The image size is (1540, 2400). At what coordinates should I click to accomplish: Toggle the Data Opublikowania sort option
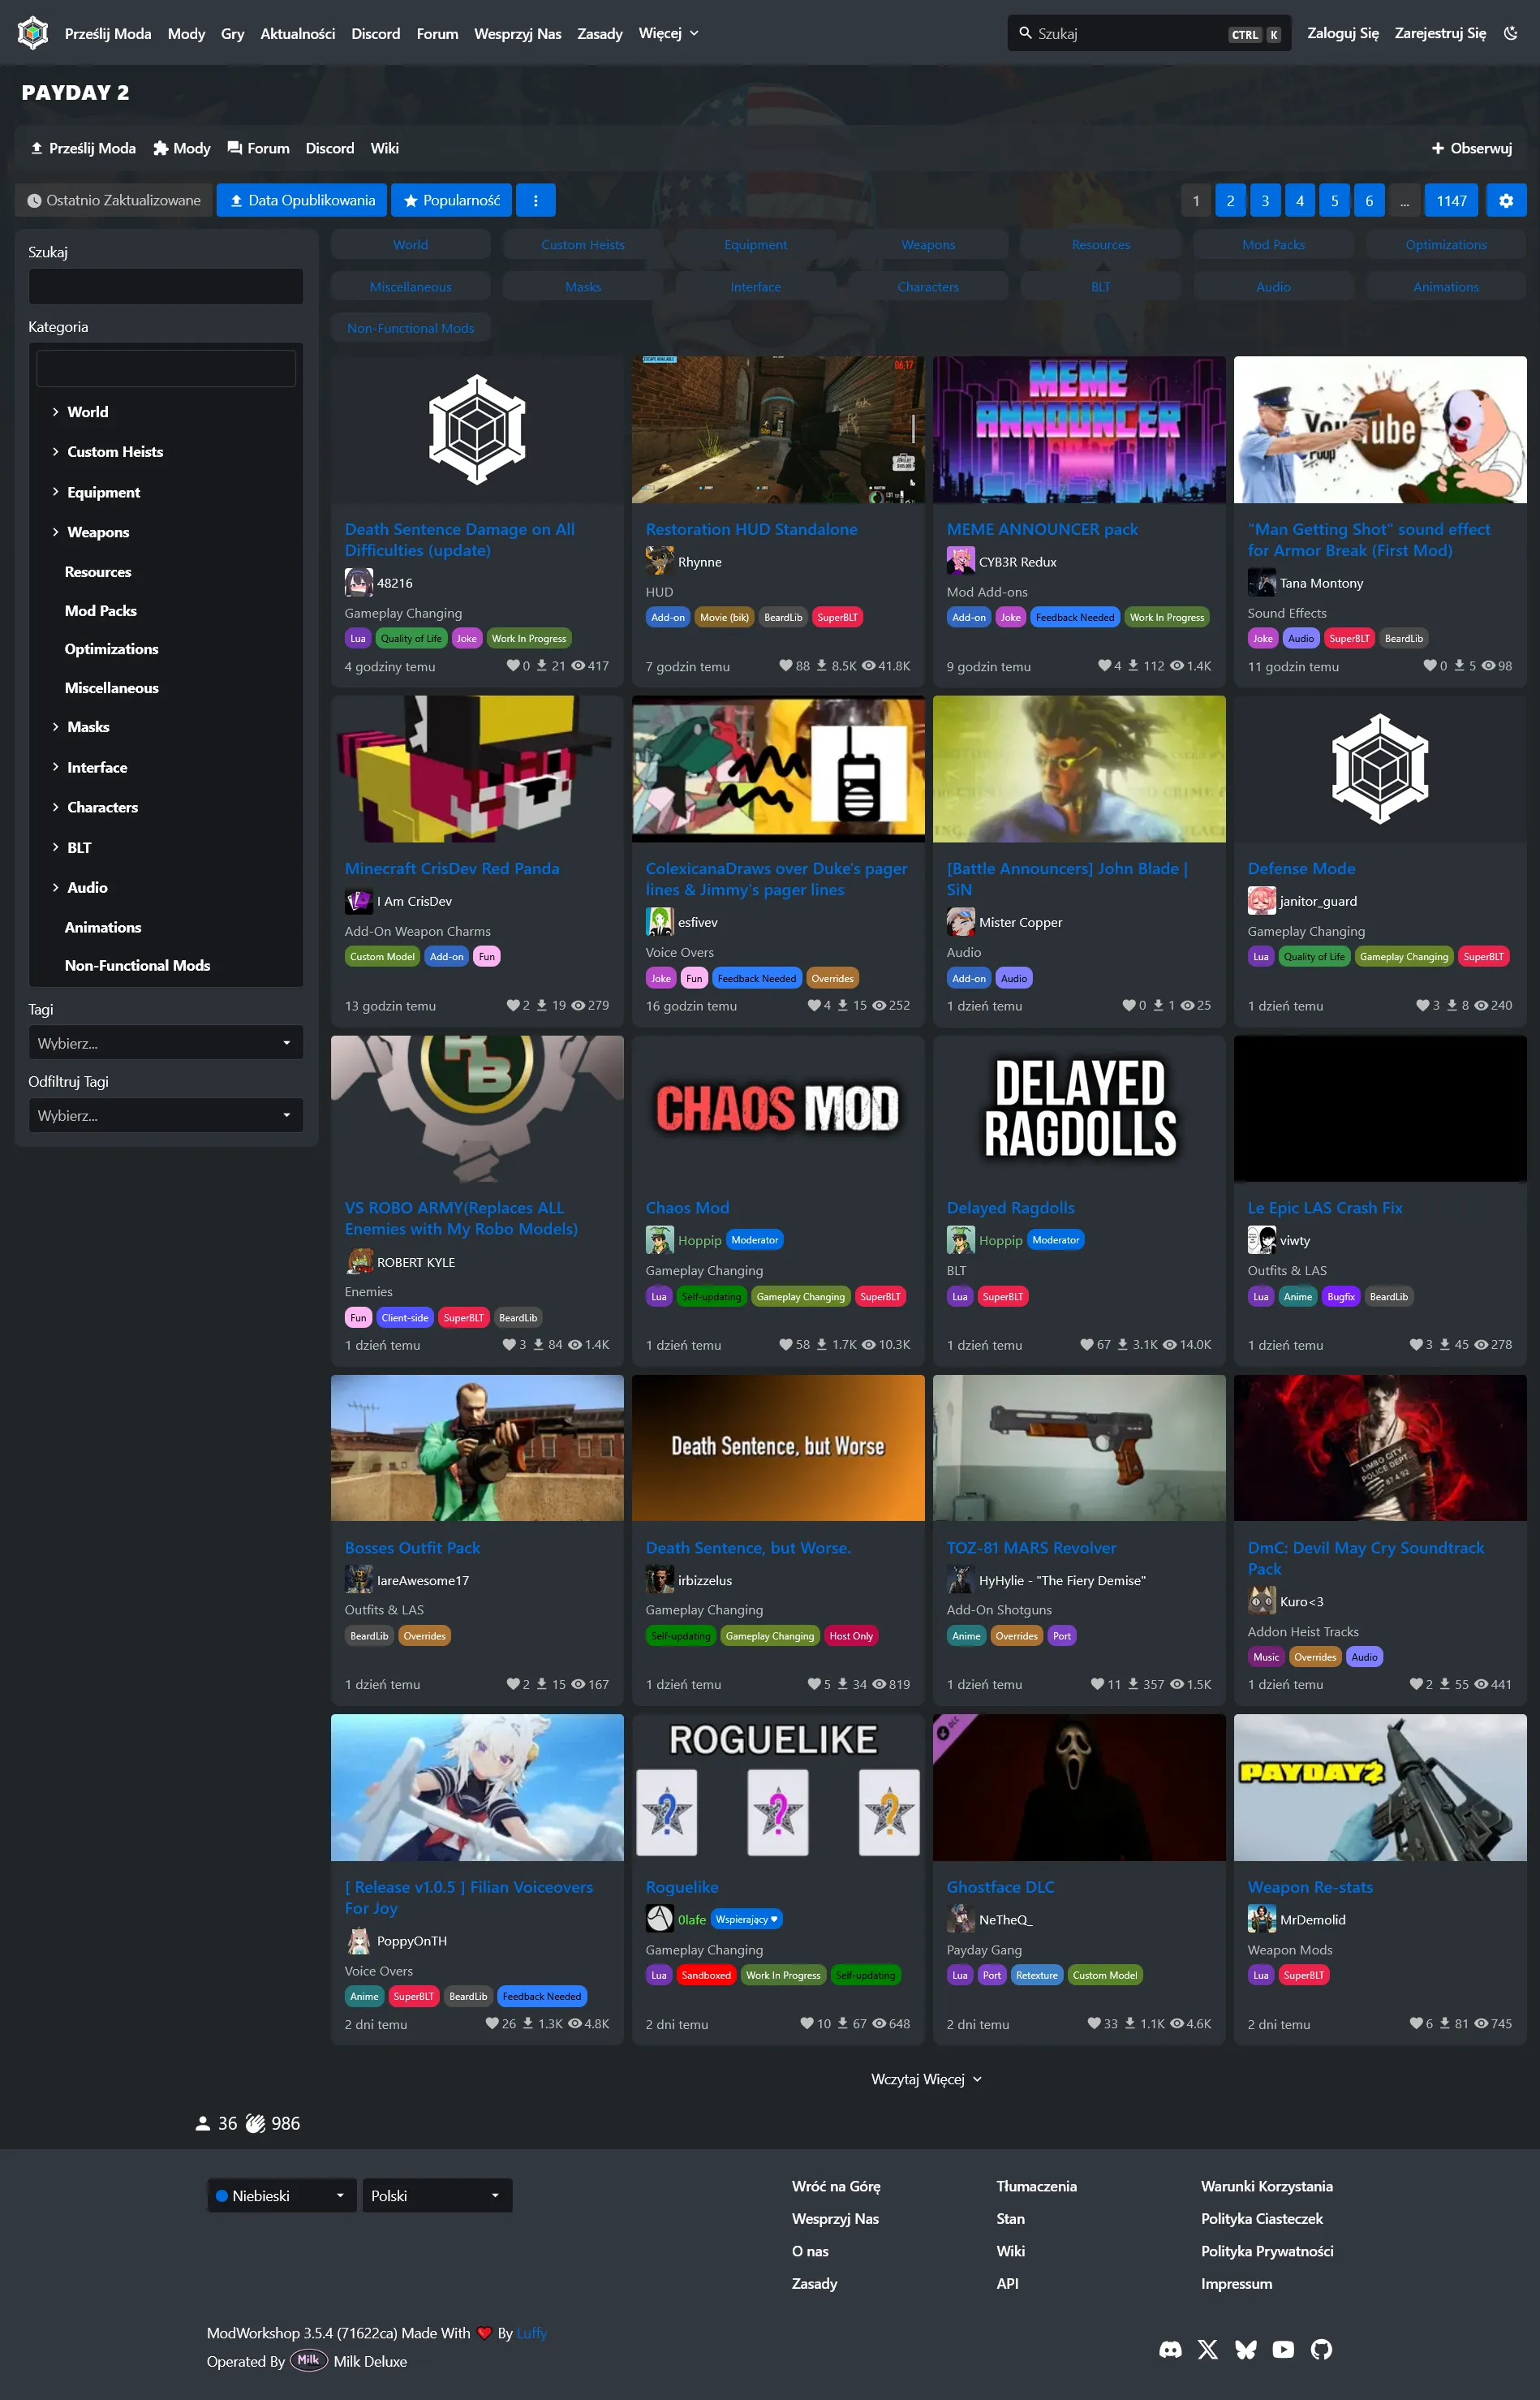302,200
